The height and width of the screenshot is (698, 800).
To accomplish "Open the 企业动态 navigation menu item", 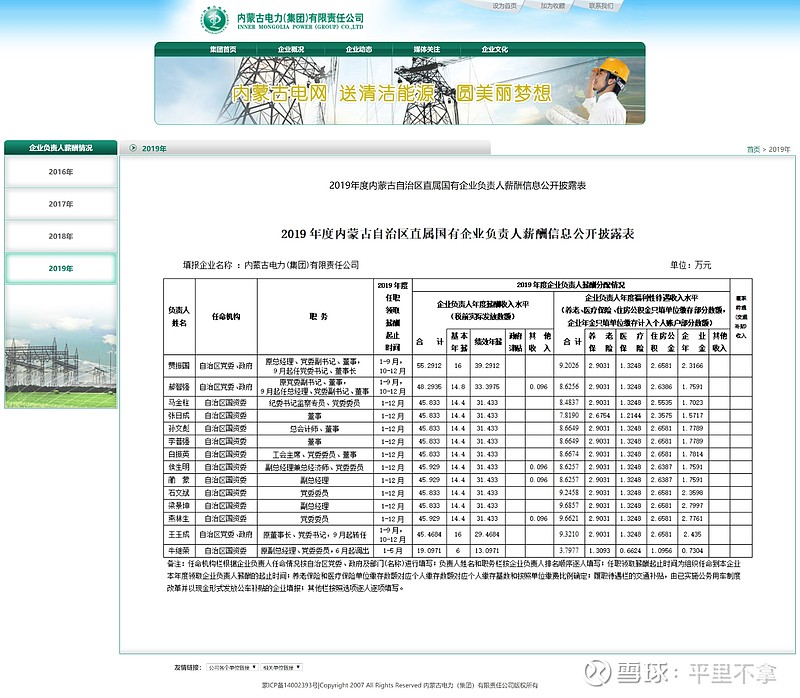I will [x=359, y=49].
